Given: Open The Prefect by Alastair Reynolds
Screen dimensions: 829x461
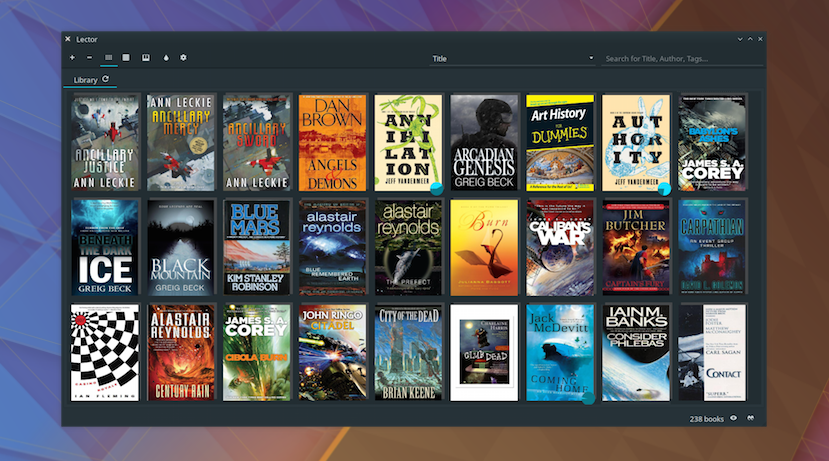Looking at the screenshot, I should point(408,247).
